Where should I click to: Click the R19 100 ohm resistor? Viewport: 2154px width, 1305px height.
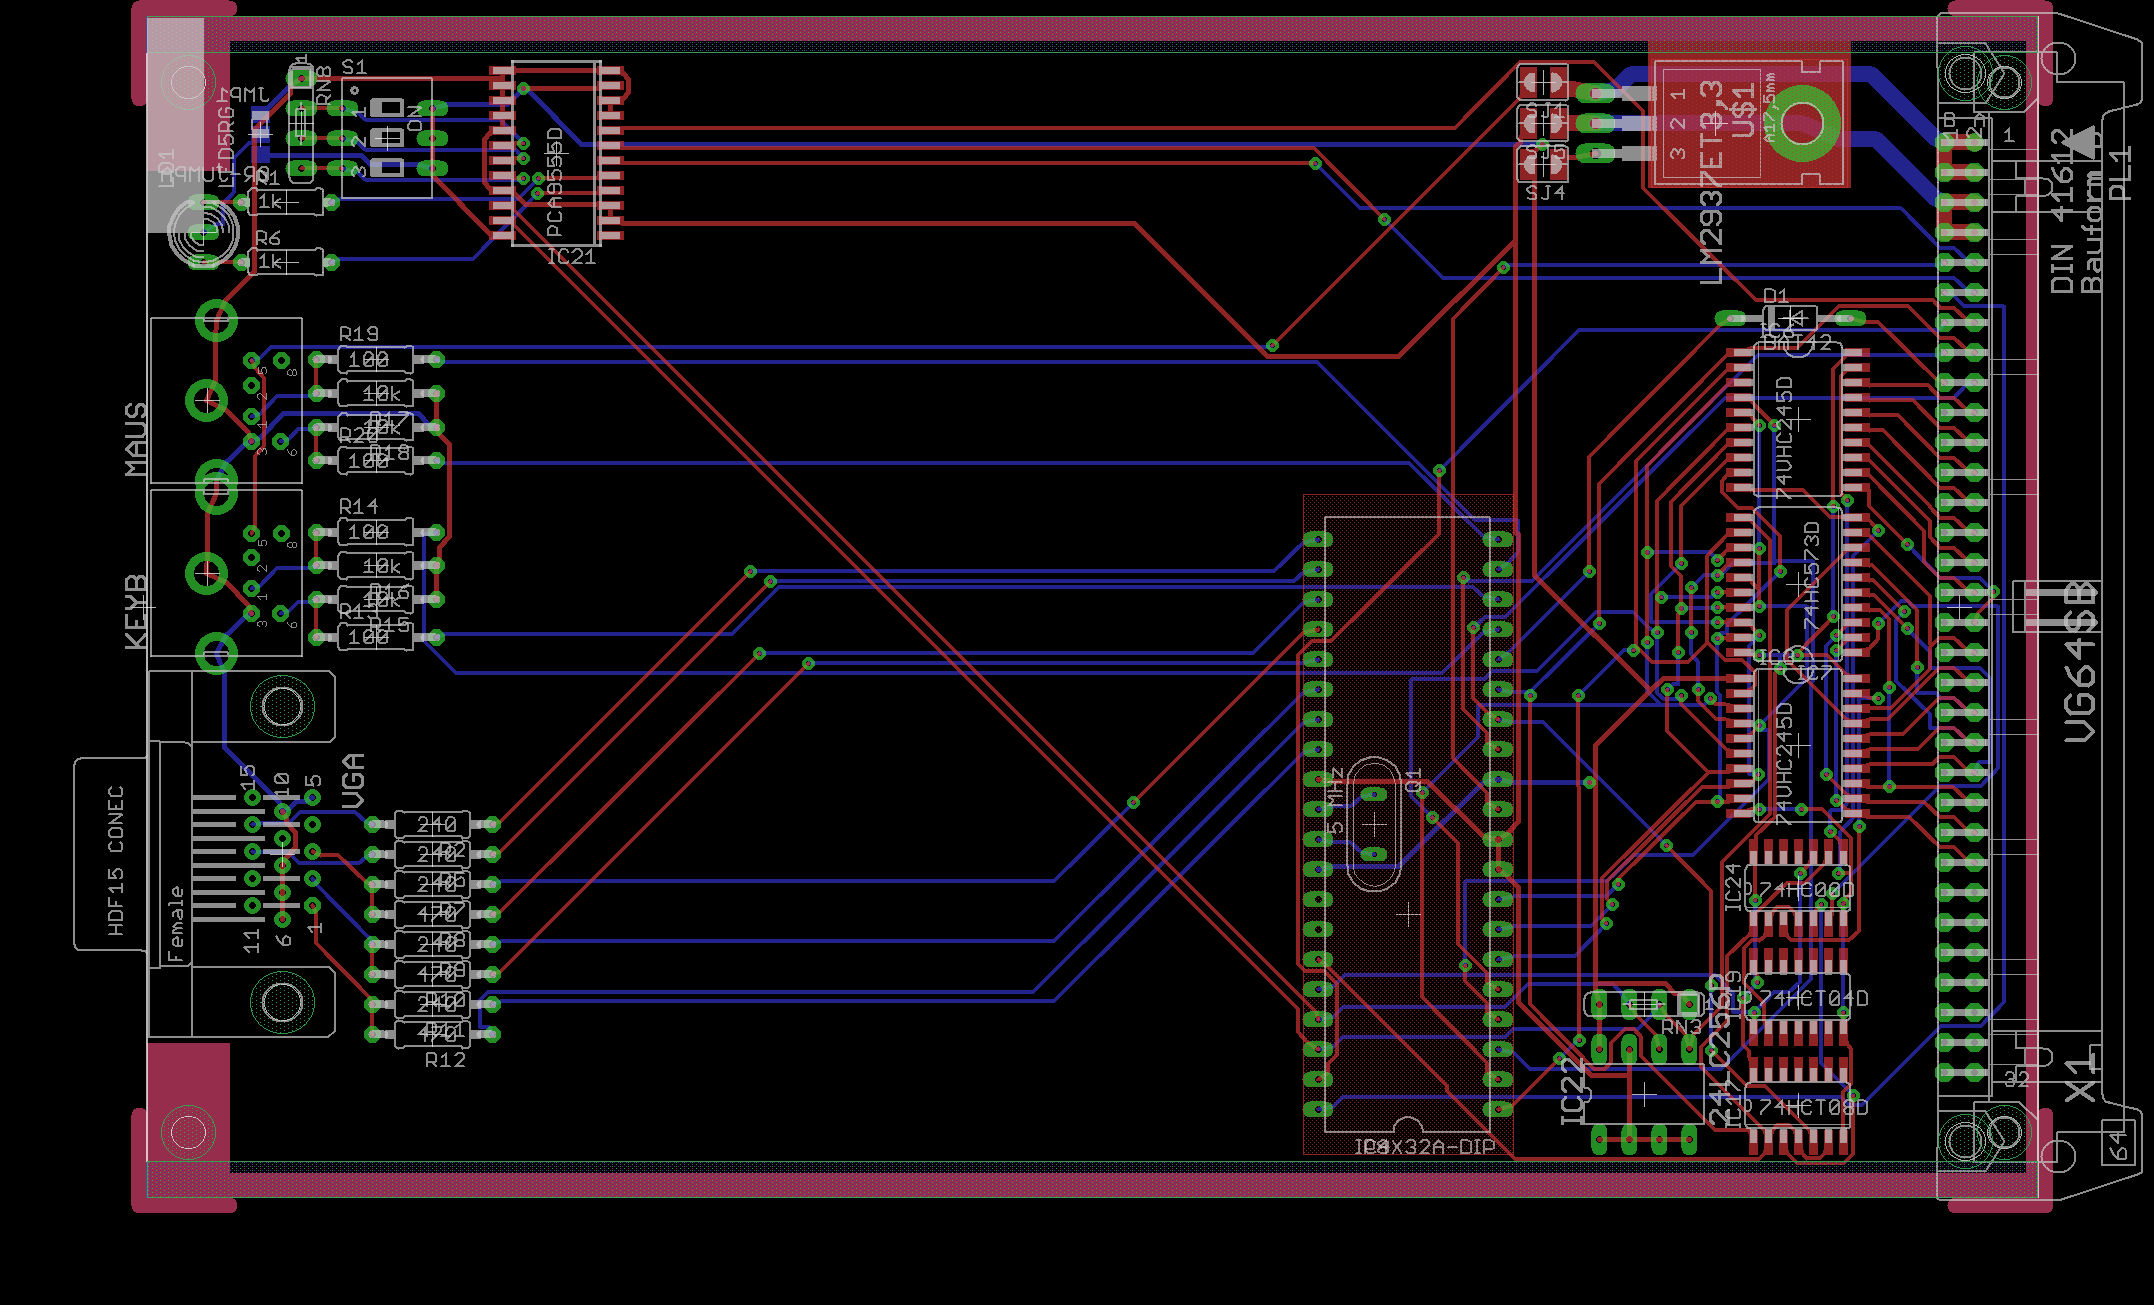pyautogui.click(x=375, y=359)
